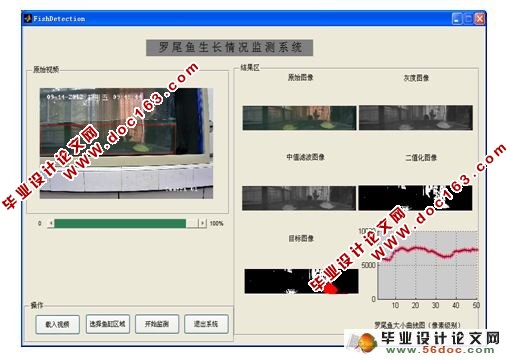Maximize the FishDetection window

point(469,19)
